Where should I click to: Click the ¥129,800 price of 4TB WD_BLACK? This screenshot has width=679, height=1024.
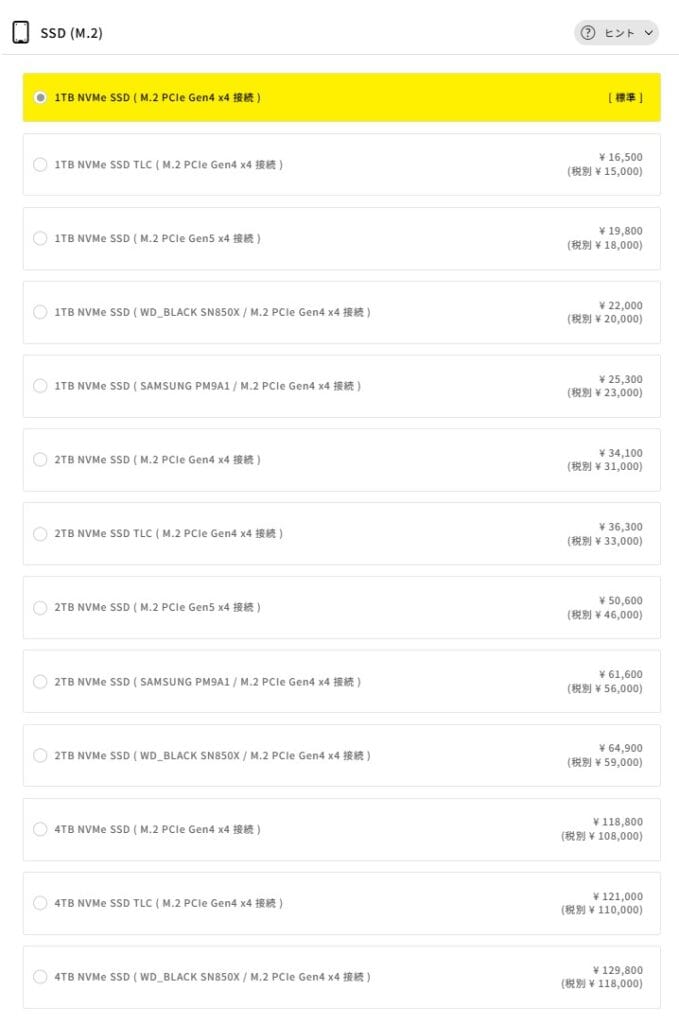tap(617, 970)
